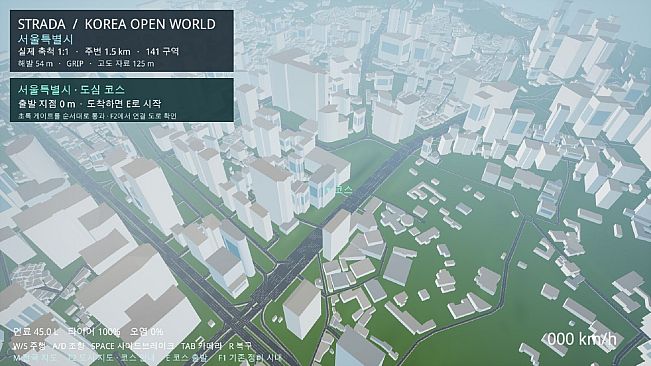Click the F2에서 연결 도로 확인 hint
The height and width of the screenshot is (366, 651).
[143, 116]
